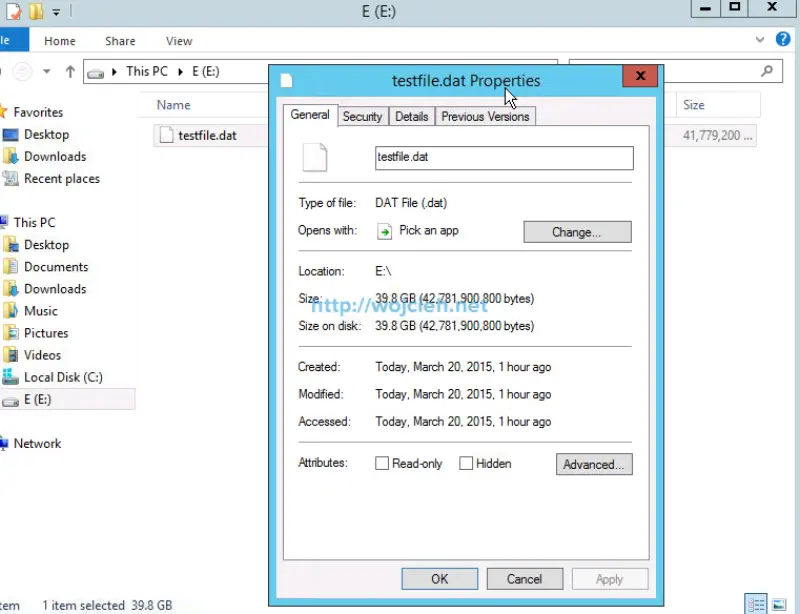Click the drive icon in the address bar
This screenshot has height=614, width=800.
pos(95,71)
